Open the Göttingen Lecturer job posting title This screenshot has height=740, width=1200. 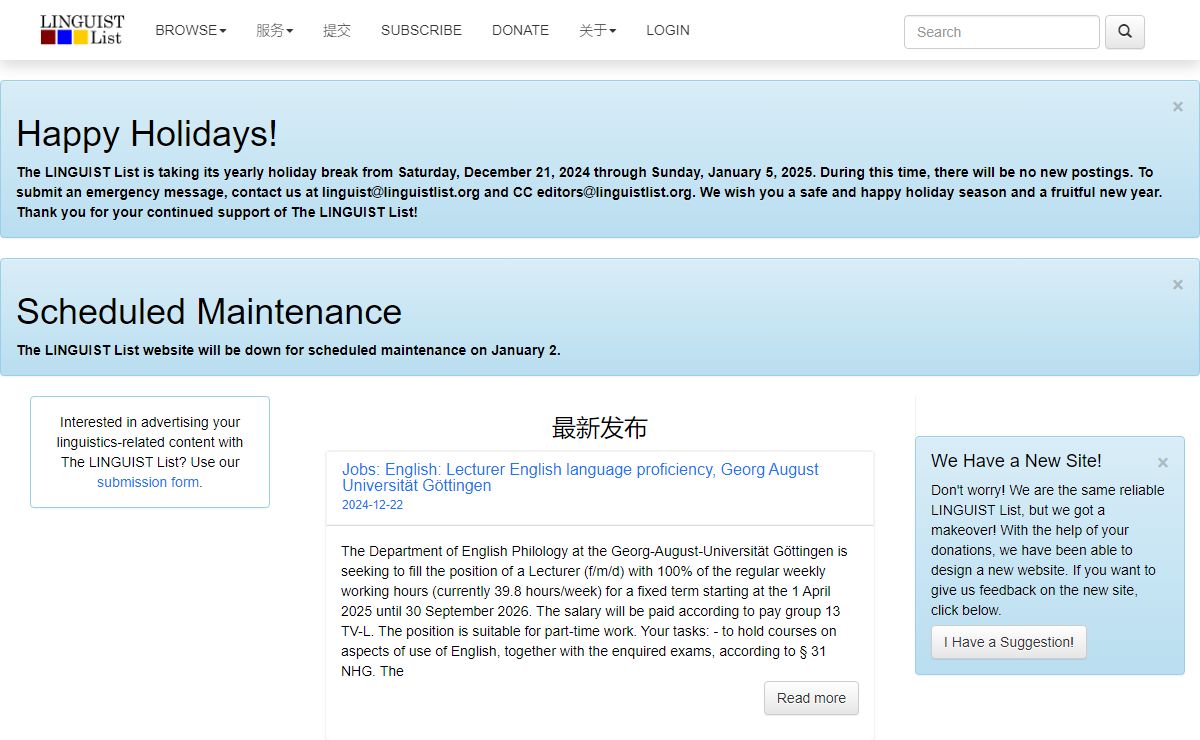click(x=580, y=477)
